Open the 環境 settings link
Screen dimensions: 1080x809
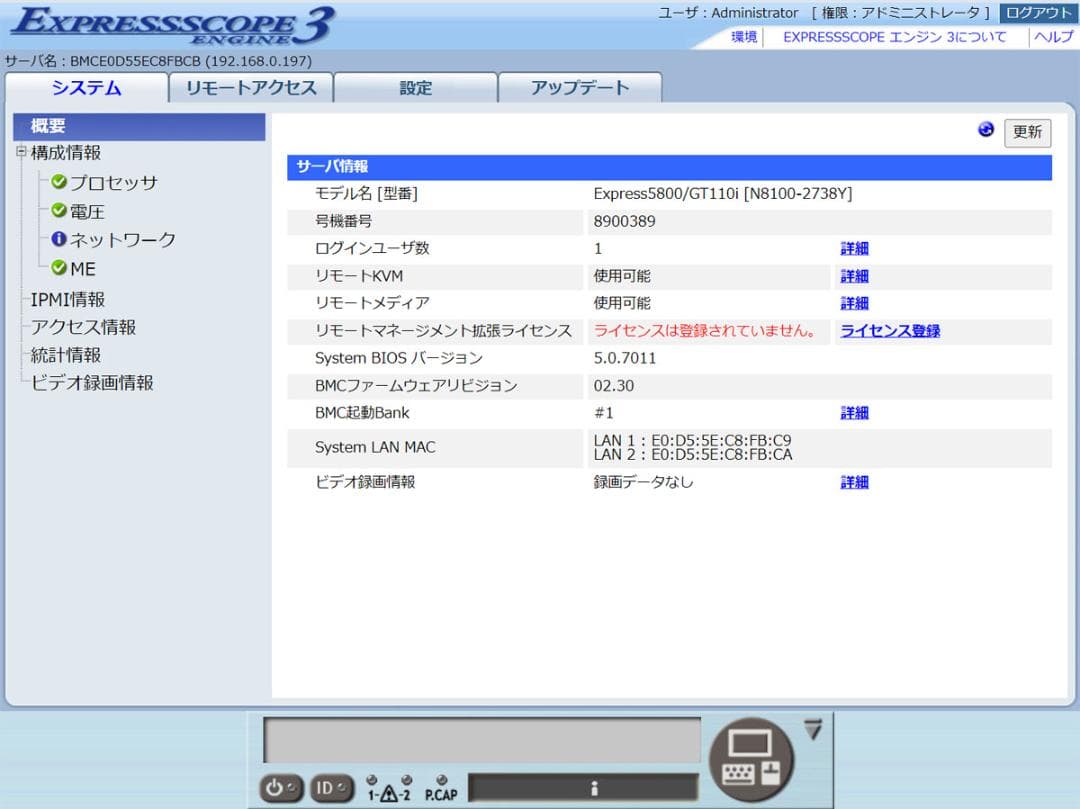tap(742, 37)
